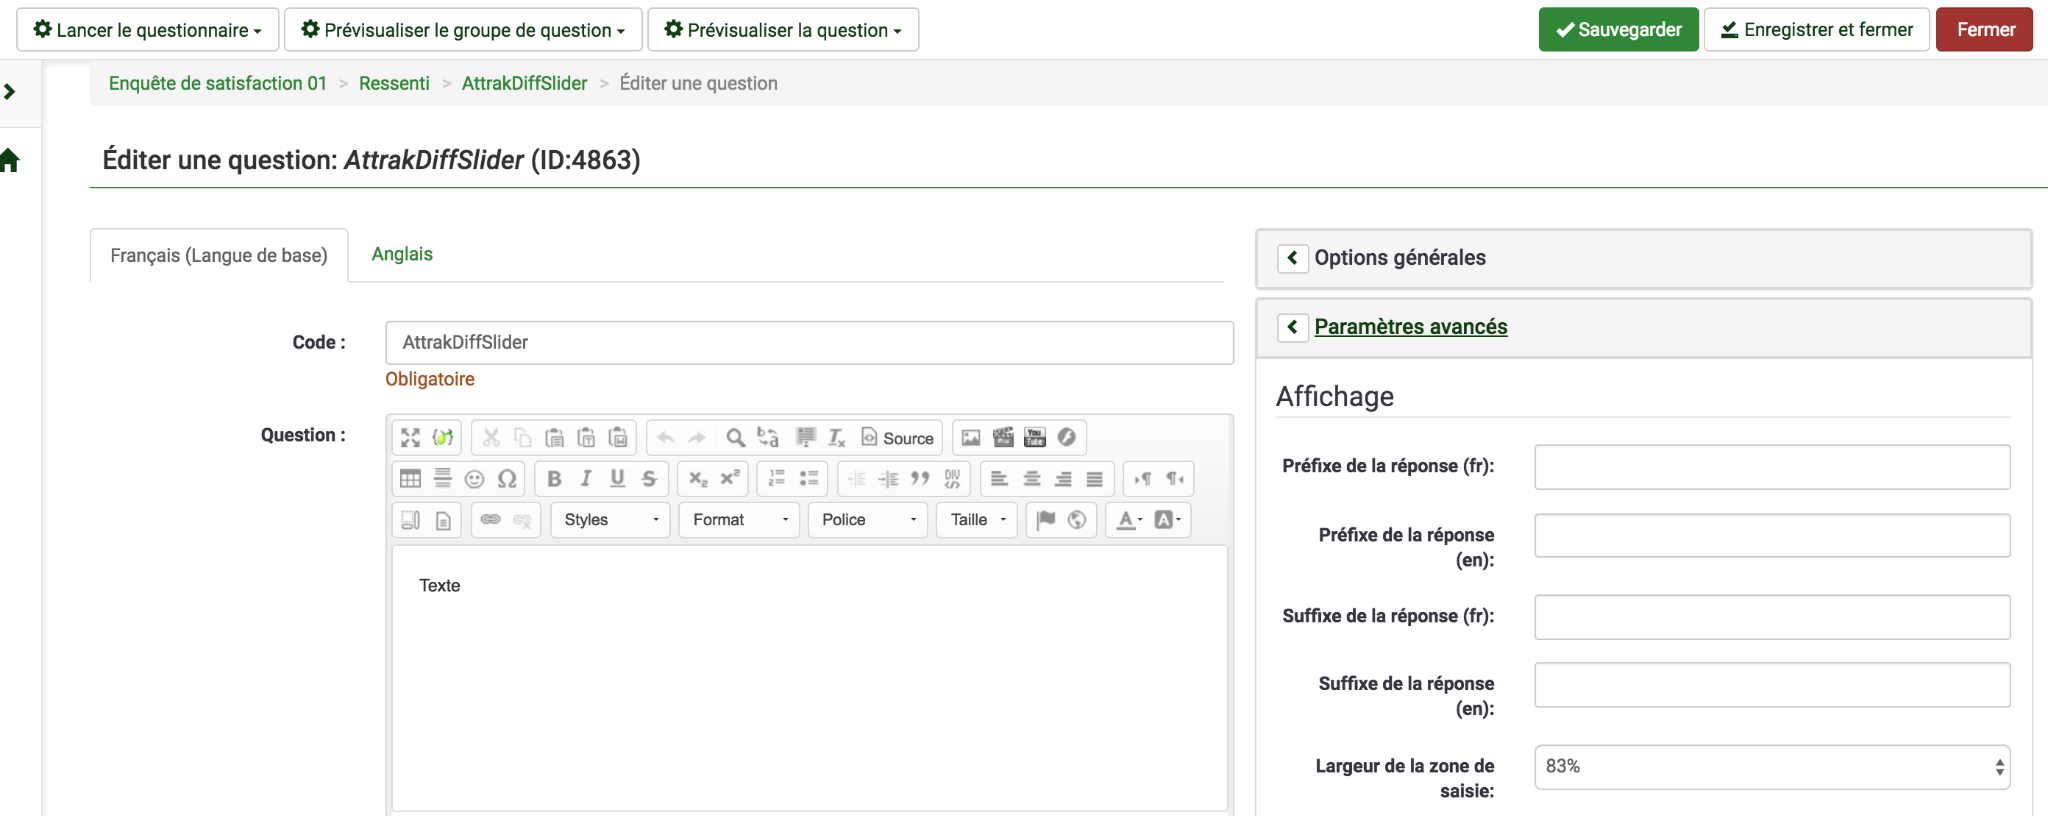Insert a special character (Omega)
This screenshot has width=2048, height=816.
coord(507,479)
